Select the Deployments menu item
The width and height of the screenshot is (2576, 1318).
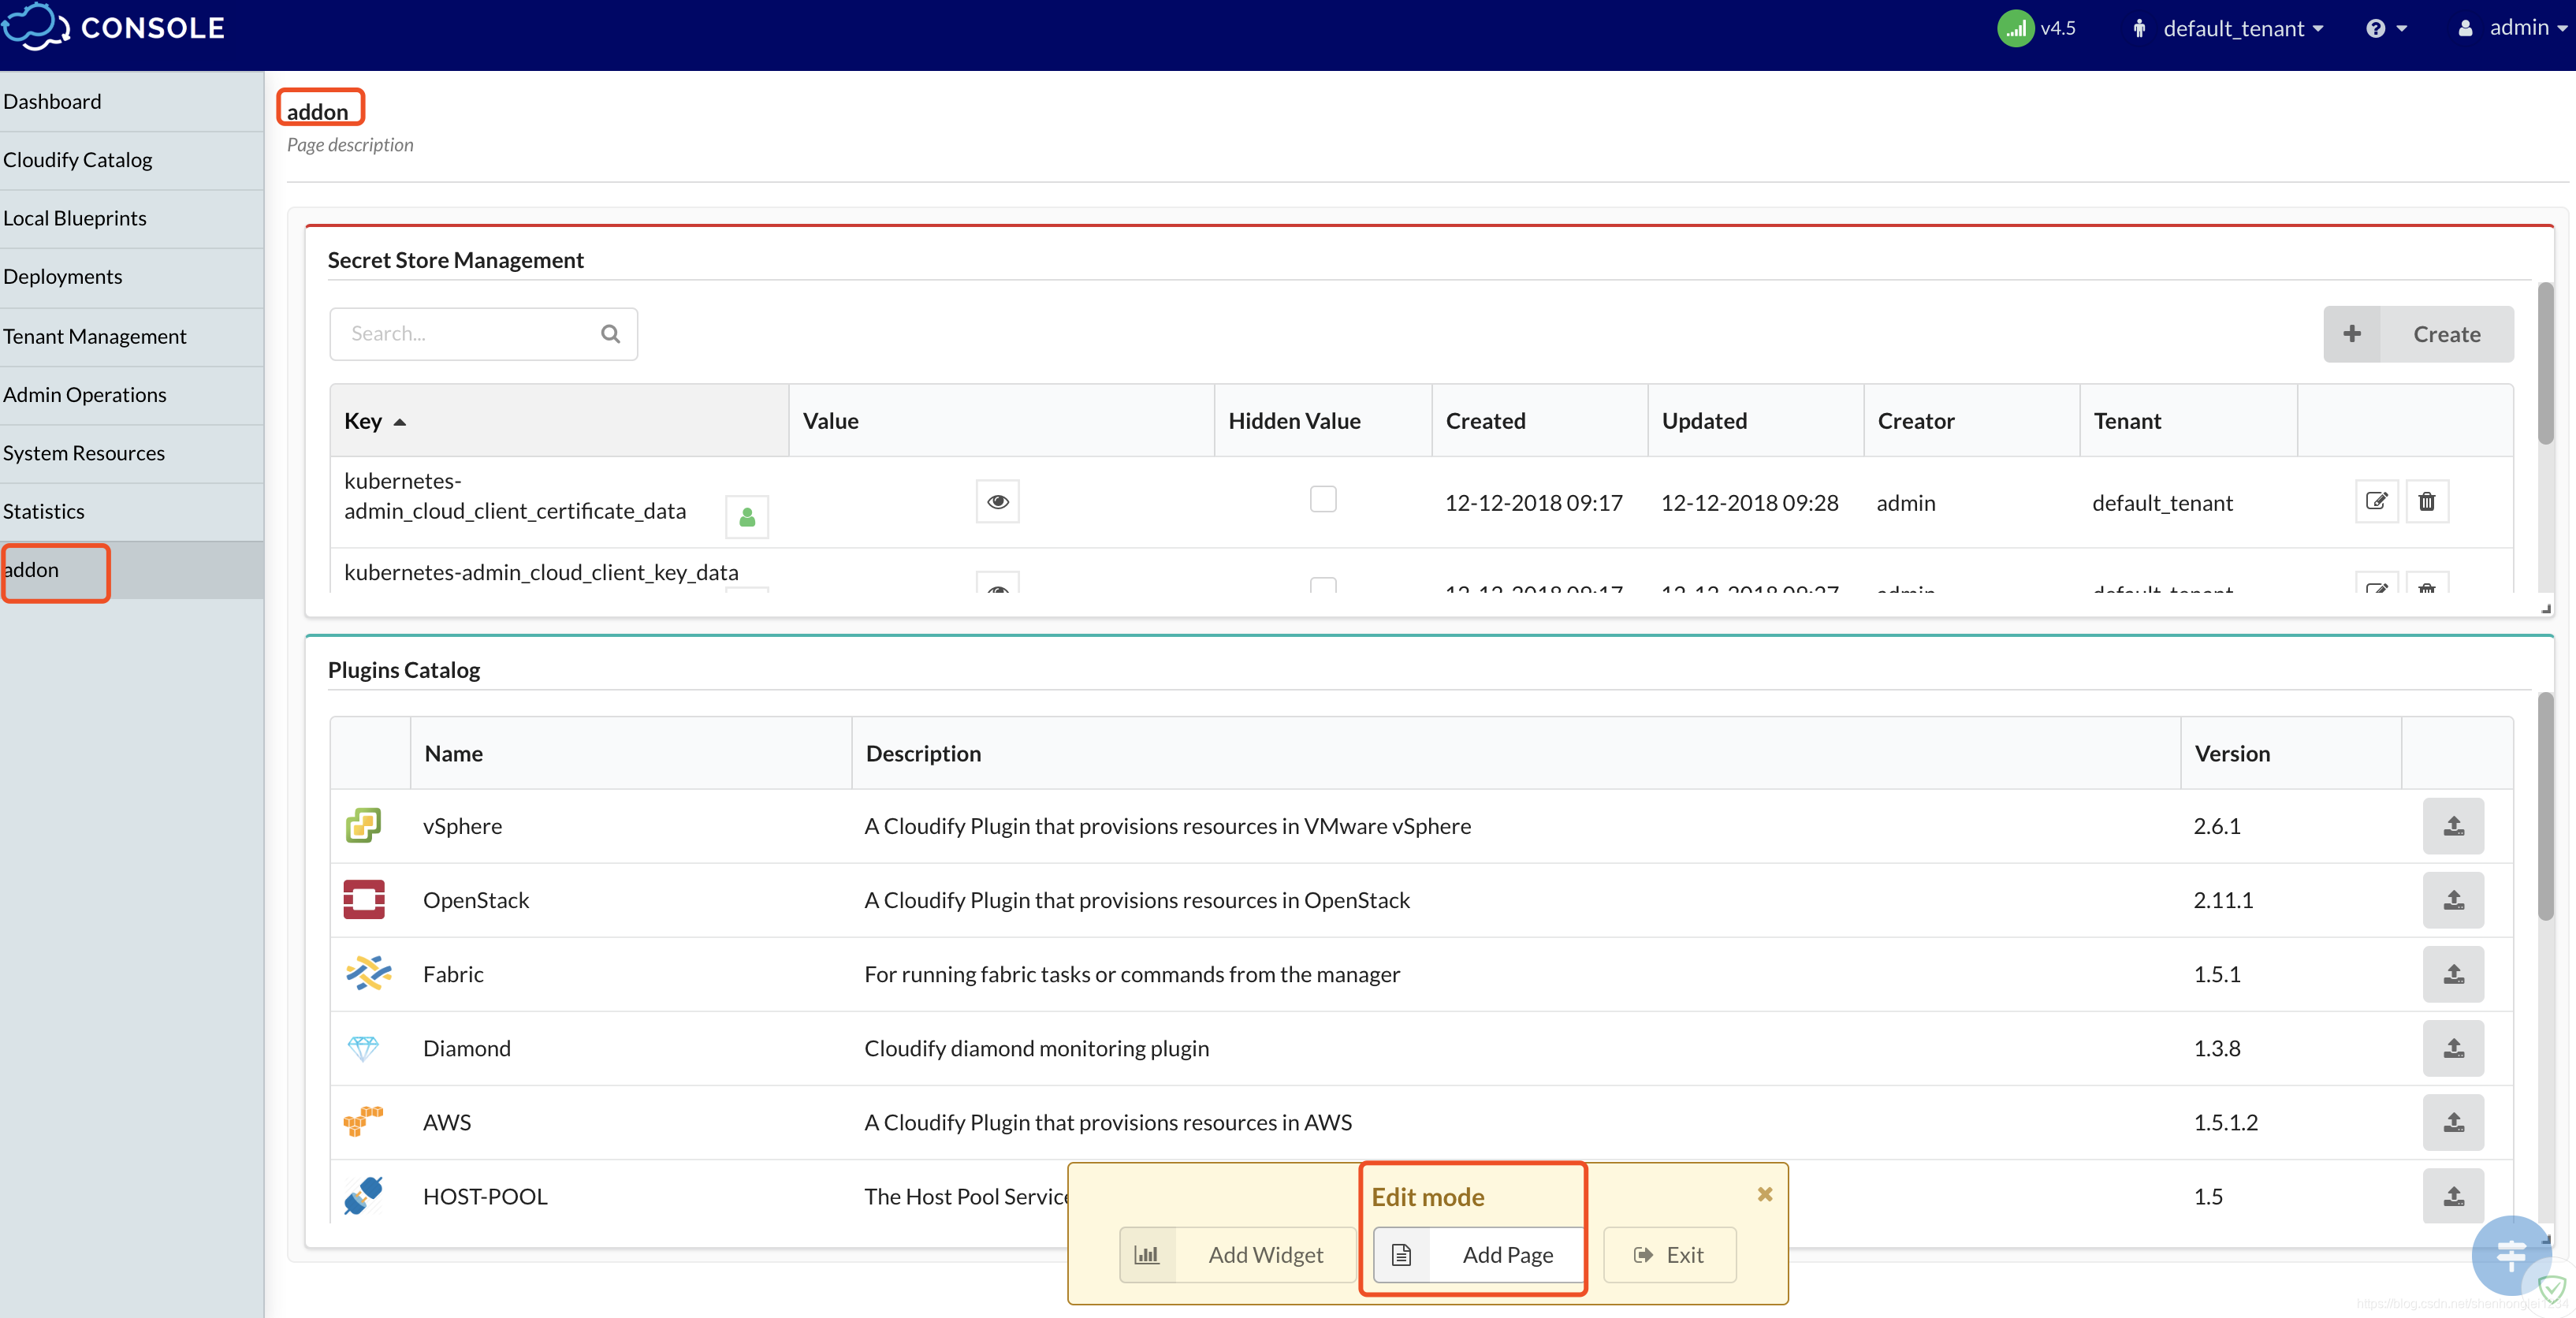tap(62, 274)
